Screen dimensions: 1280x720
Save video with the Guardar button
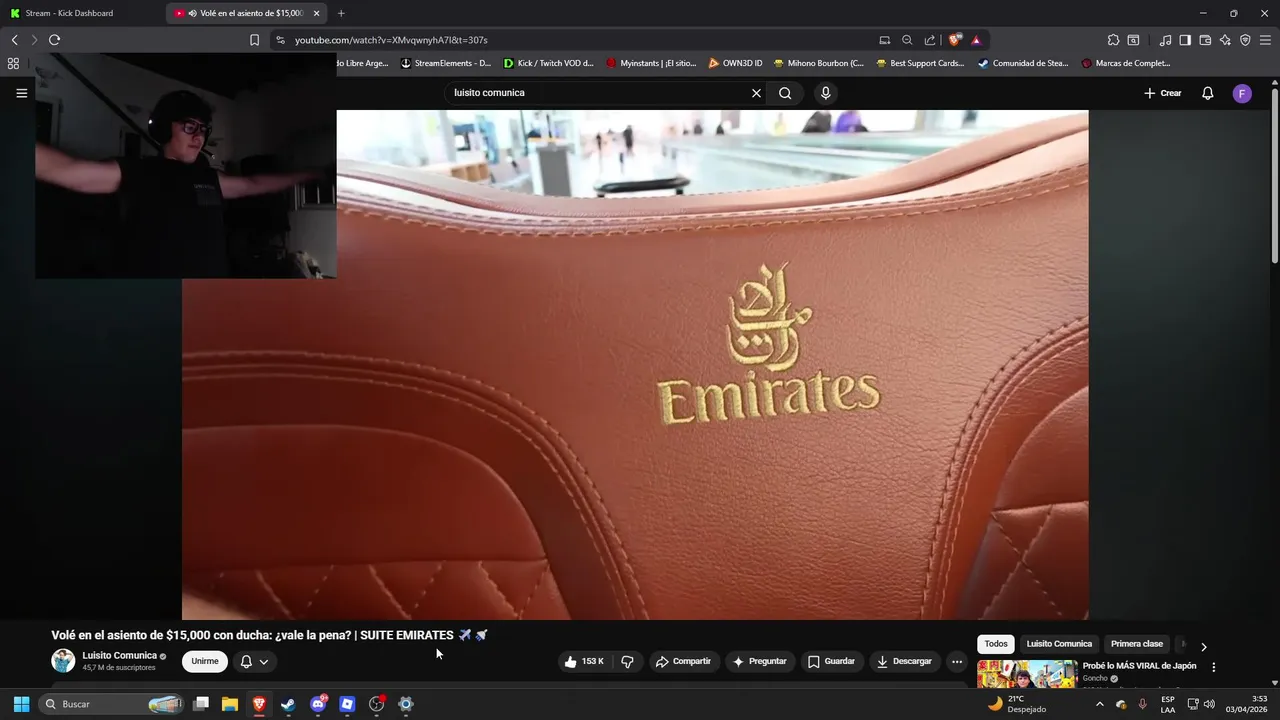(x=831, y=661)
